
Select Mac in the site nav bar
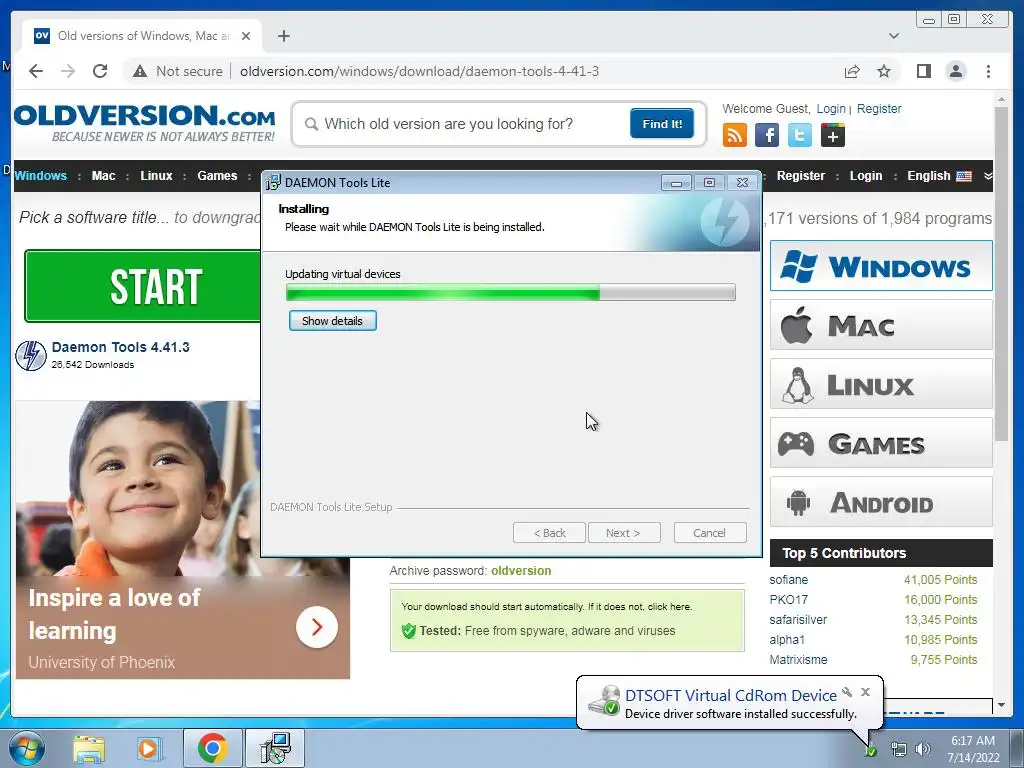pyautogui.click(x=103, y=176)
